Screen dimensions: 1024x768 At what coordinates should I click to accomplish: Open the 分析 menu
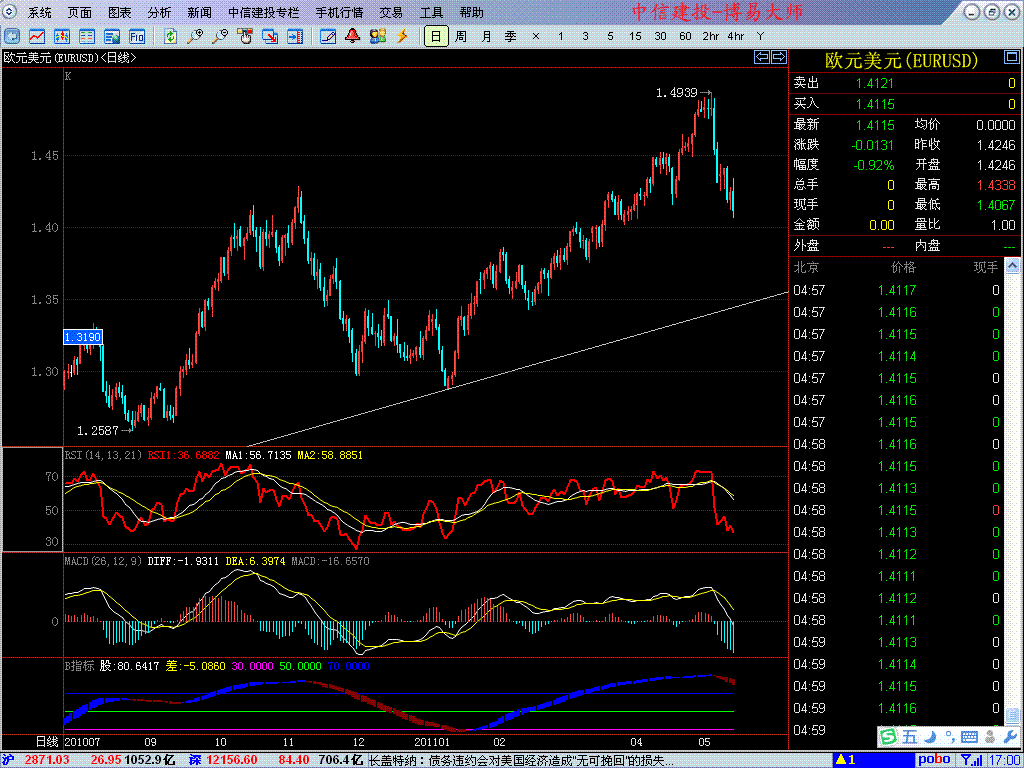coord(159,12)
